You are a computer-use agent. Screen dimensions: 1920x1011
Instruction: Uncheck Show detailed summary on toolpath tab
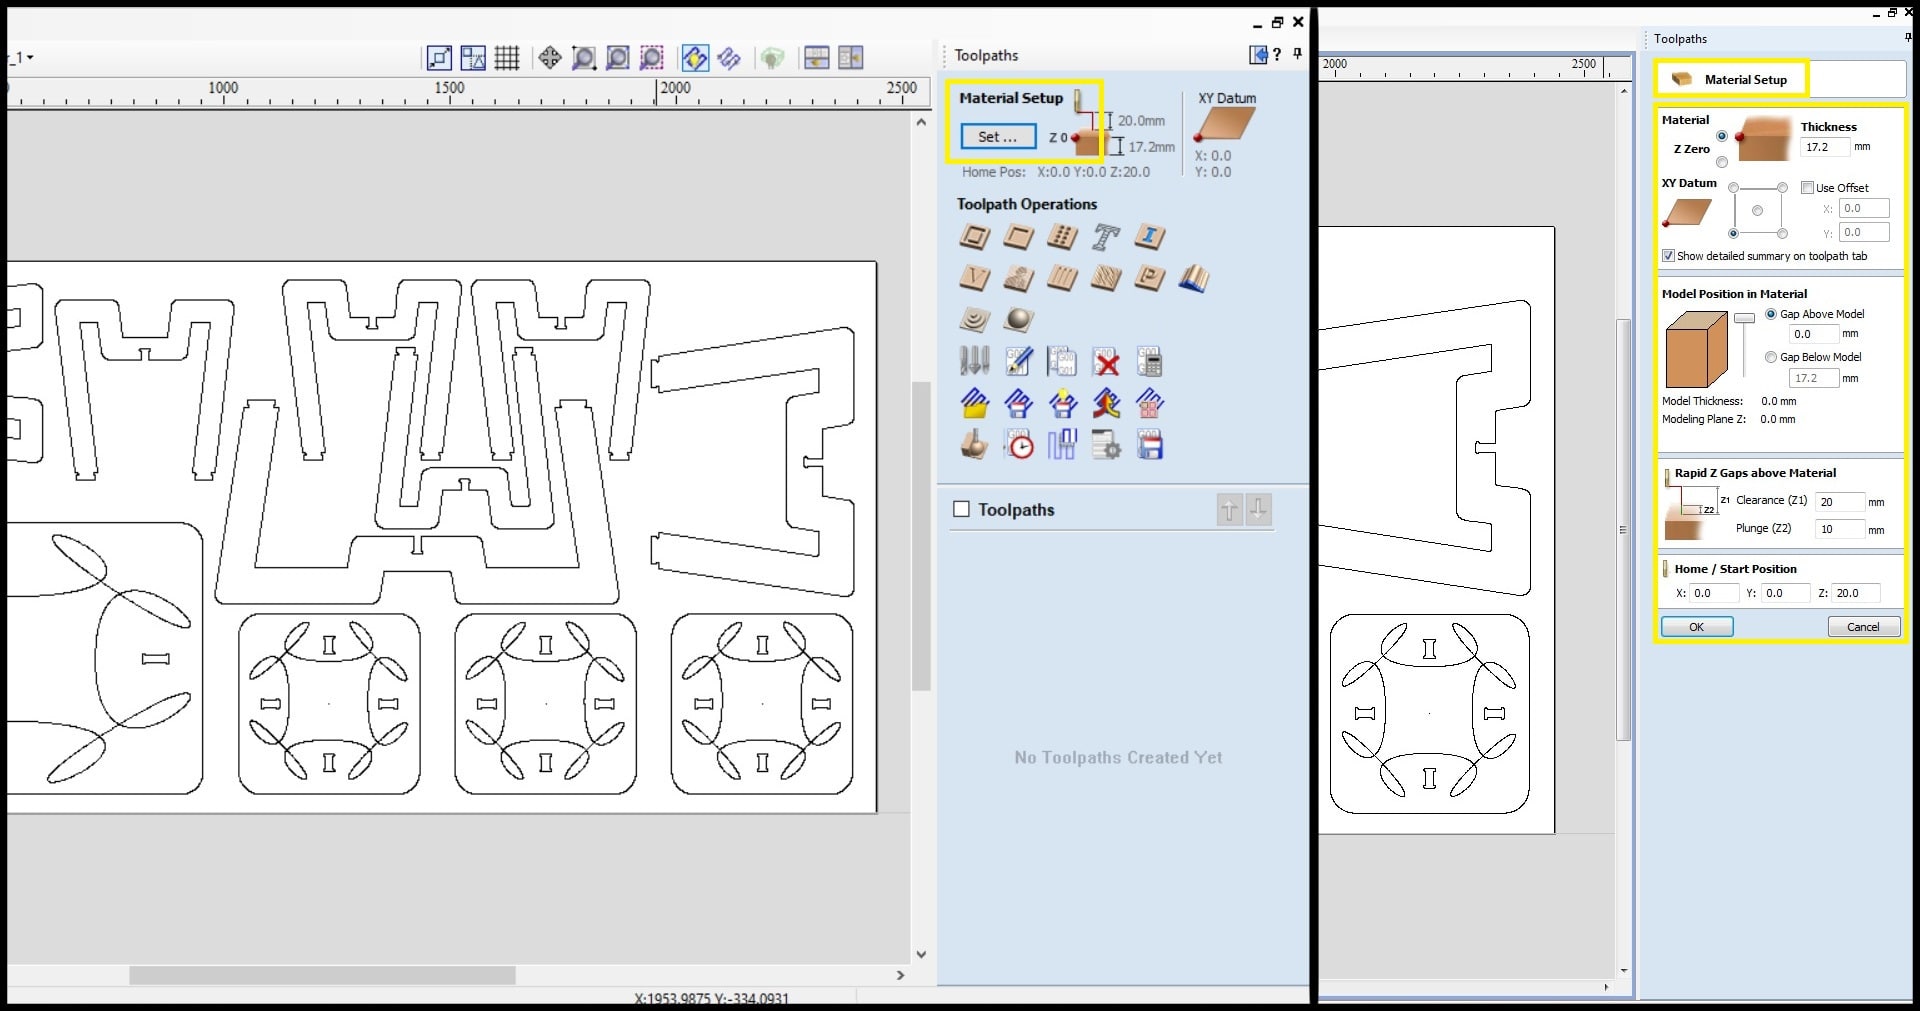[1668, 256]
